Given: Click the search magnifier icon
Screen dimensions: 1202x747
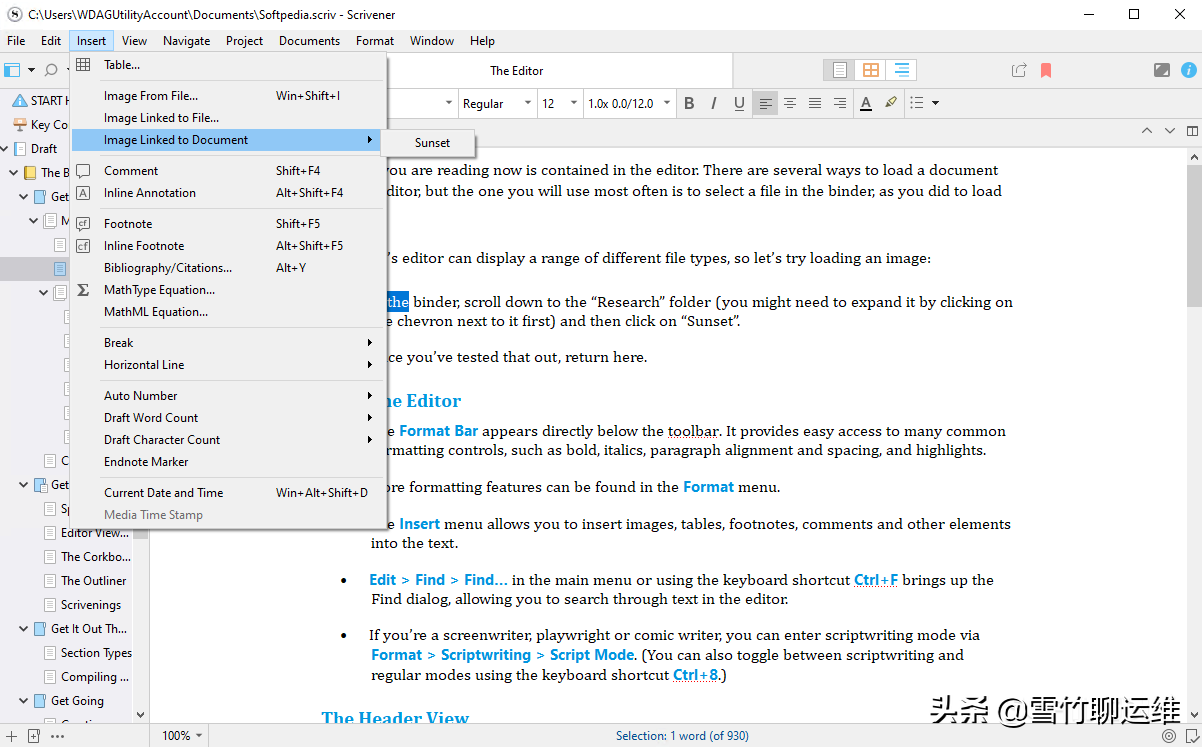Looking at the screenshot, I should (x=50, y=70).
